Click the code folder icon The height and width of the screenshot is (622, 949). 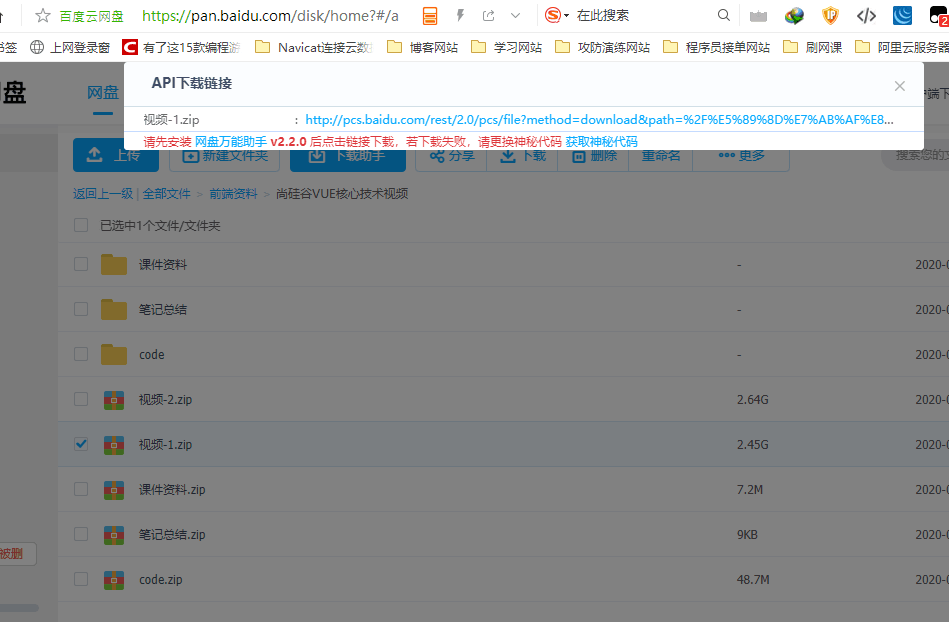114,354
